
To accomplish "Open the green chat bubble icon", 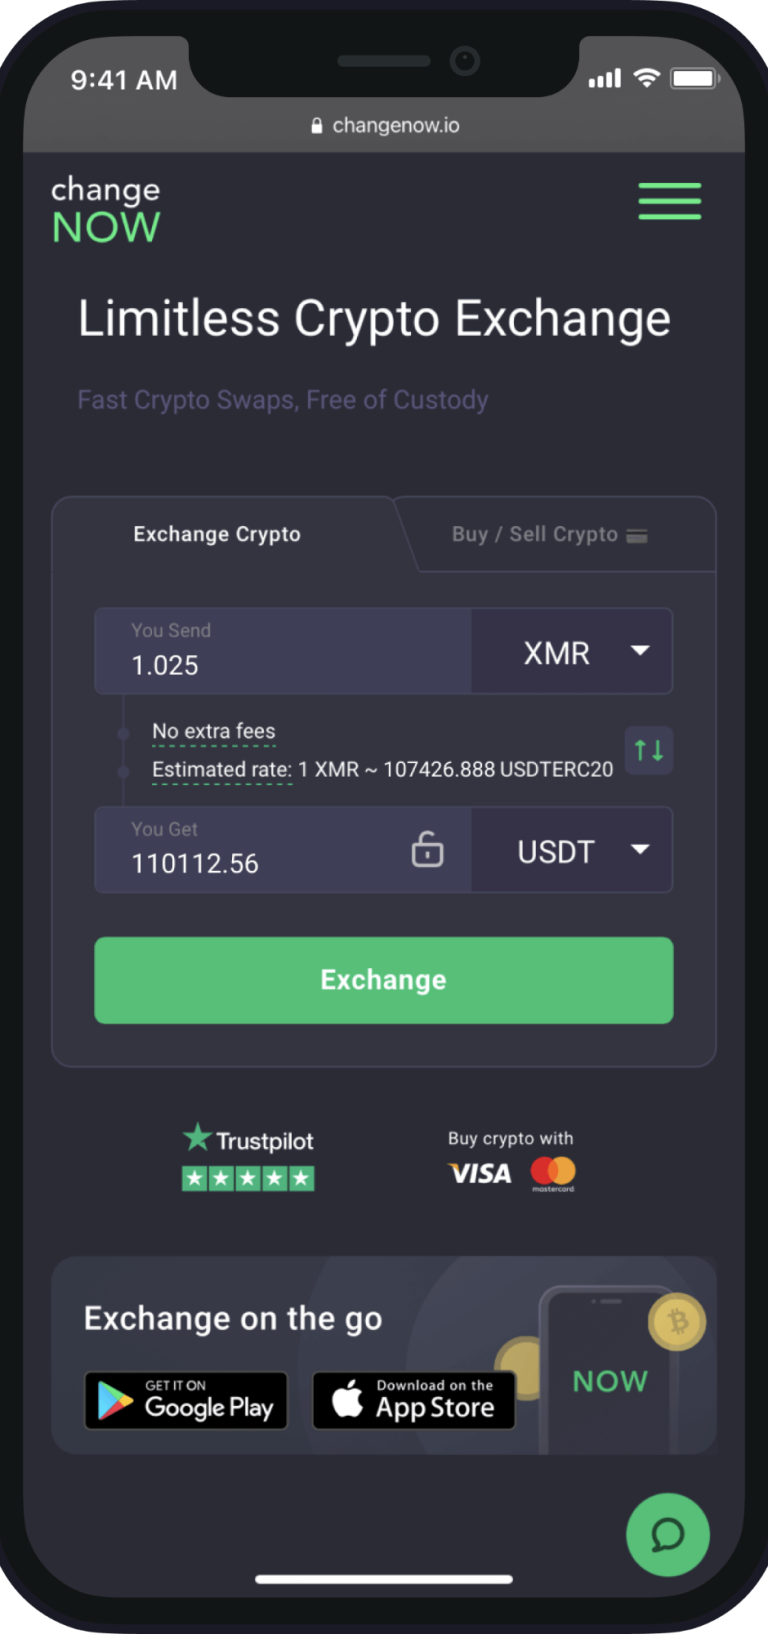I will point(667,1534).
